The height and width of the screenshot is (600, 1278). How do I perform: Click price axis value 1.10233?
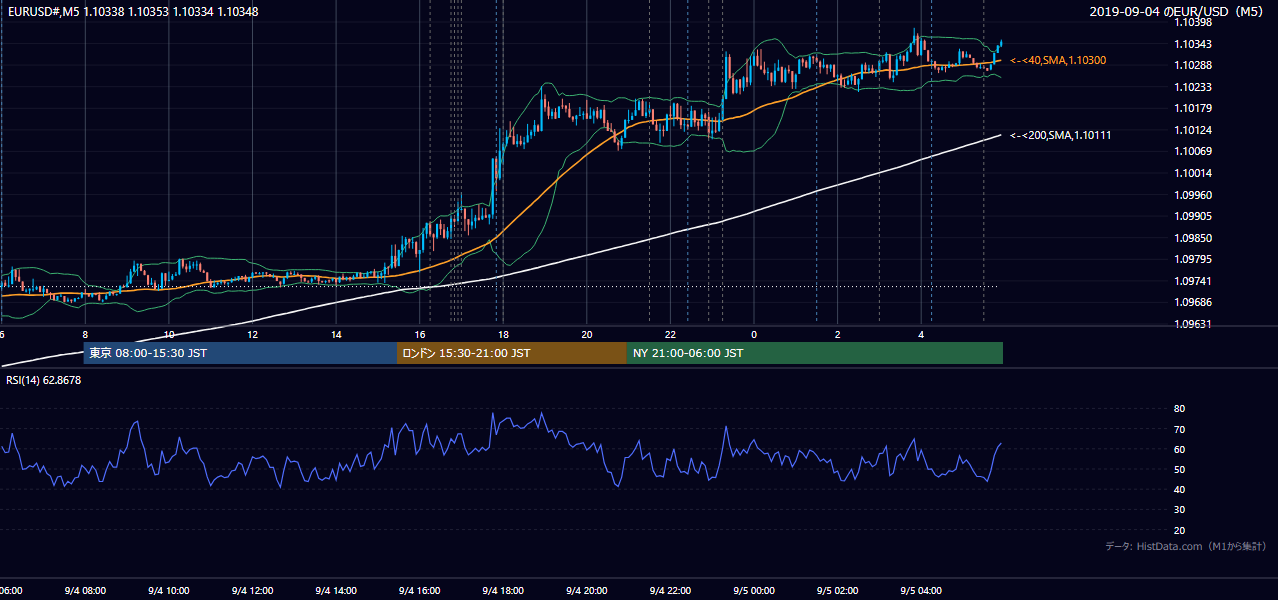click(x=1193, y=87)
